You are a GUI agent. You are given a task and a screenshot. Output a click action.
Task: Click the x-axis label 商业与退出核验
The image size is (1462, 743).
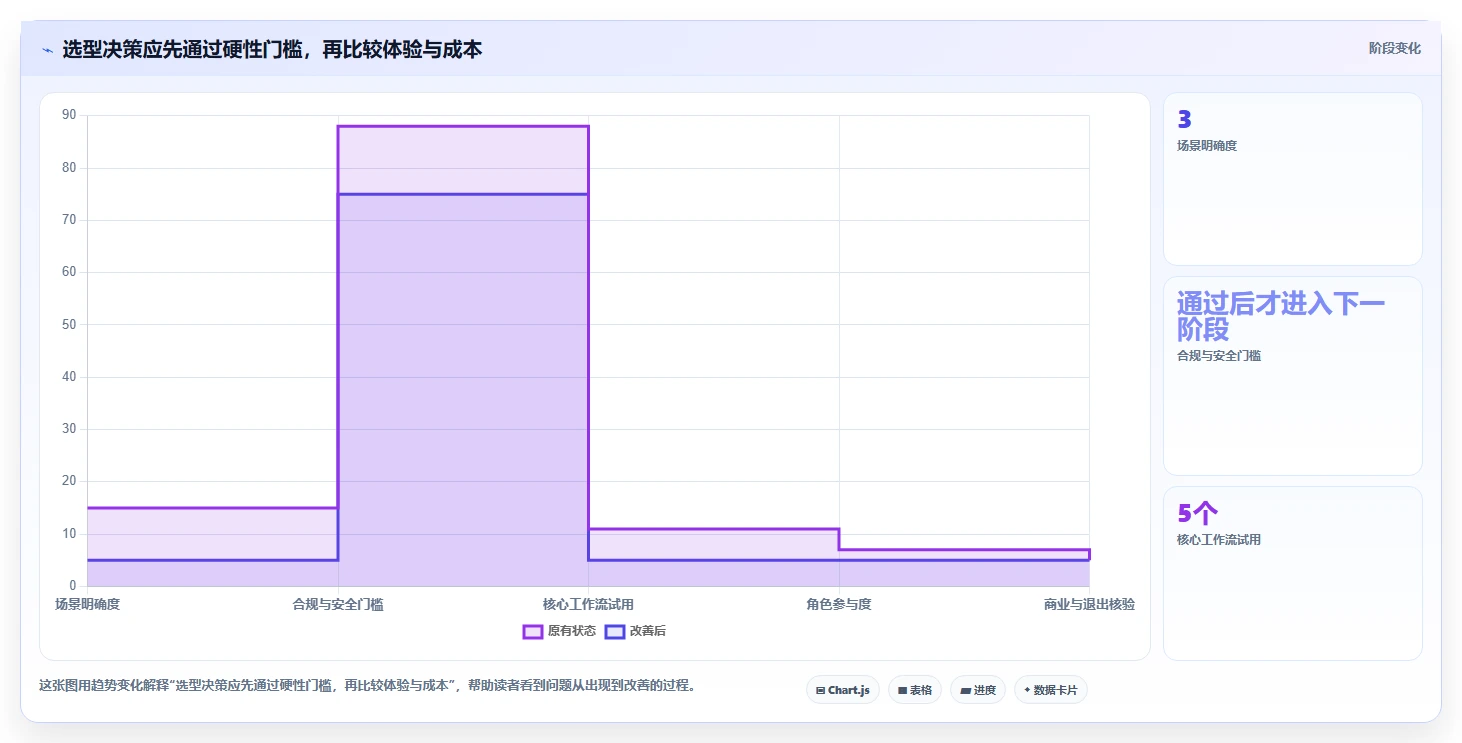(1089, 604)
